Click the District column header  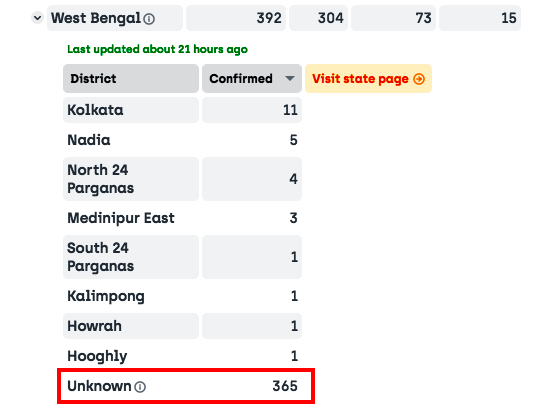click(x=131, y=78)
